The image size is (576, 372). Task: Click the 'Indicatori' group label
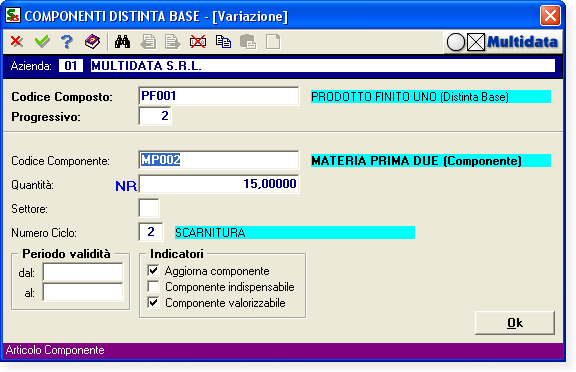[177, 254]
